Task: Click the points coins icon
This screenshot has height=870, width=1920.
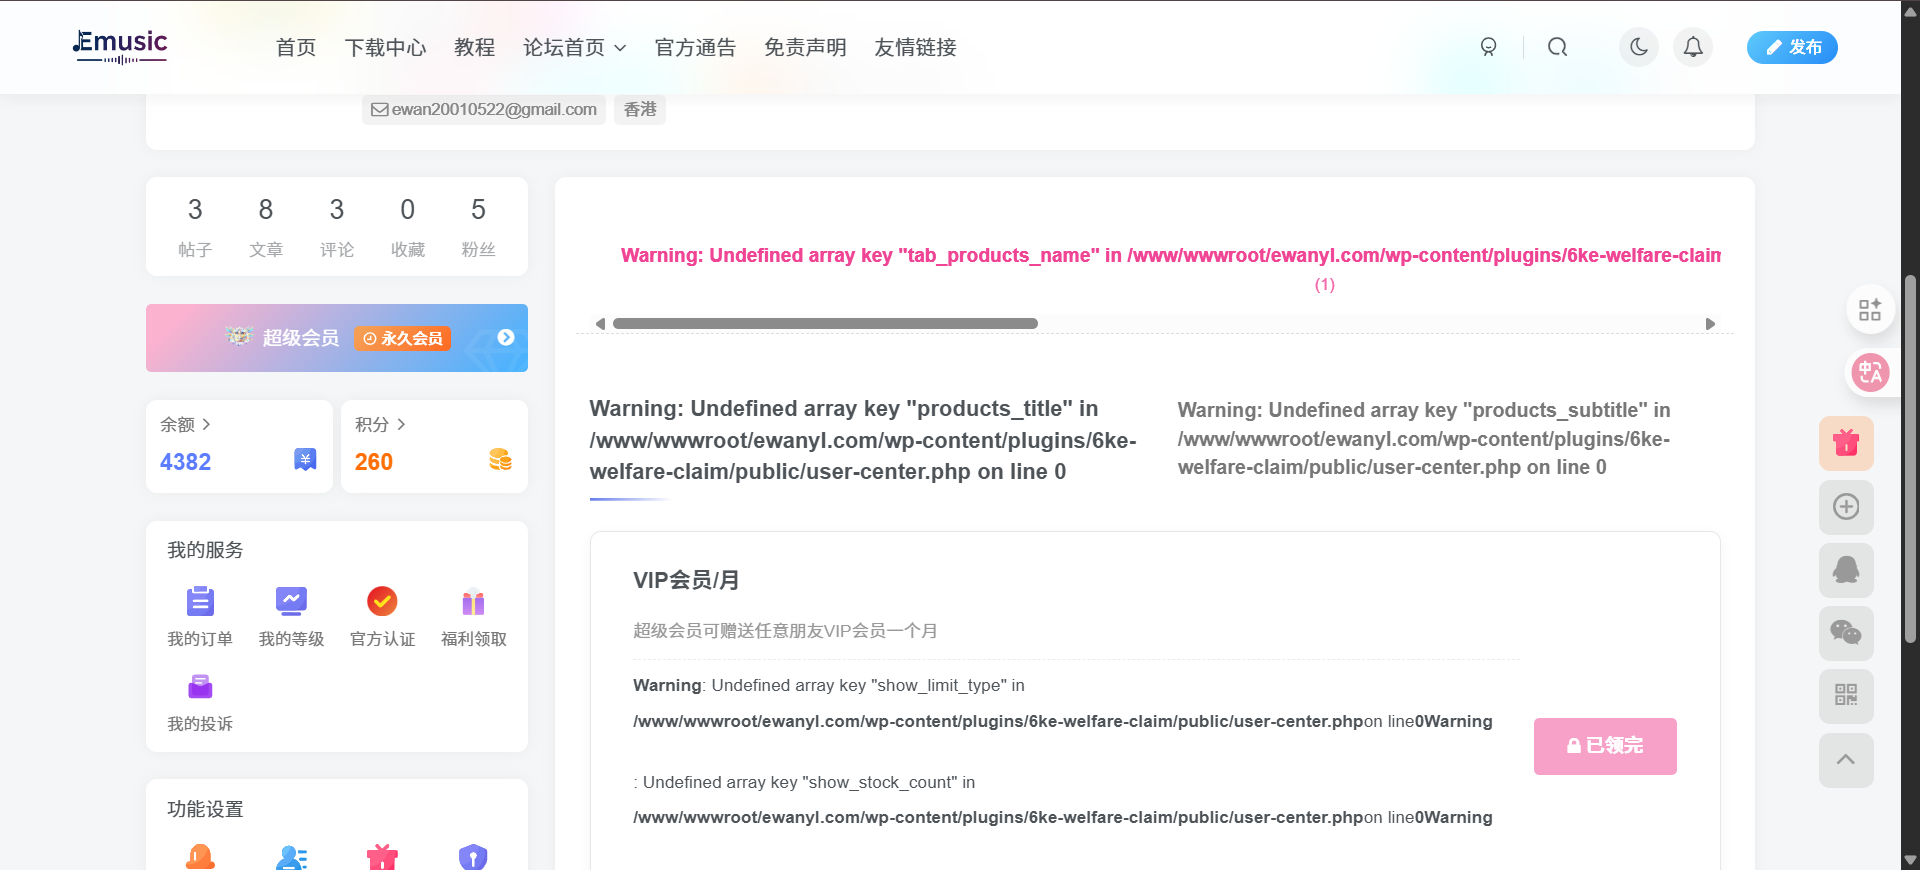Action: pos(500,459)
